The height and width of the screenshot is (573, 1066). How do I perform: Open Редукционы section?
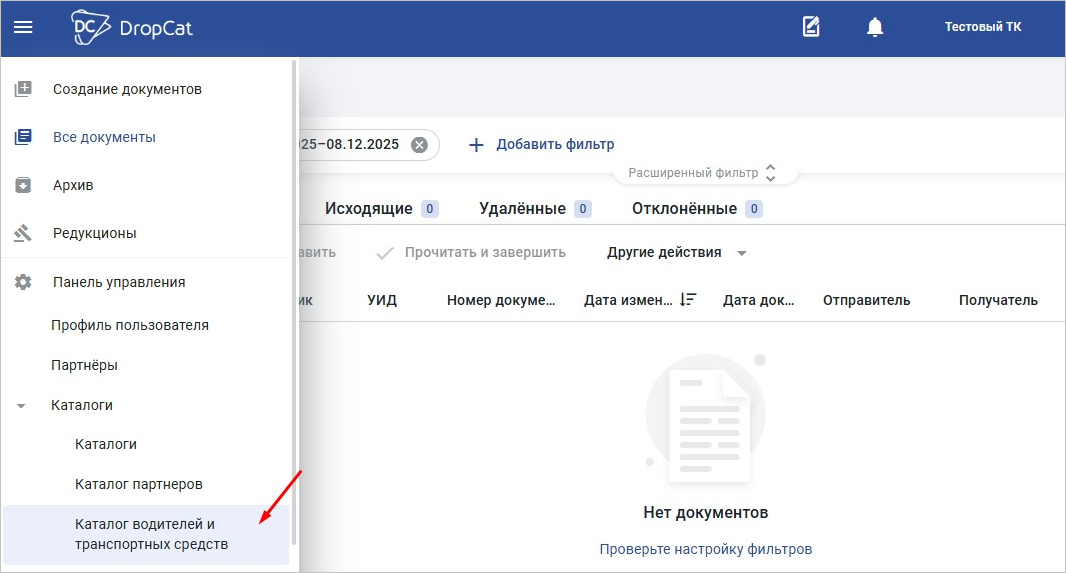(x=94, y=233)
